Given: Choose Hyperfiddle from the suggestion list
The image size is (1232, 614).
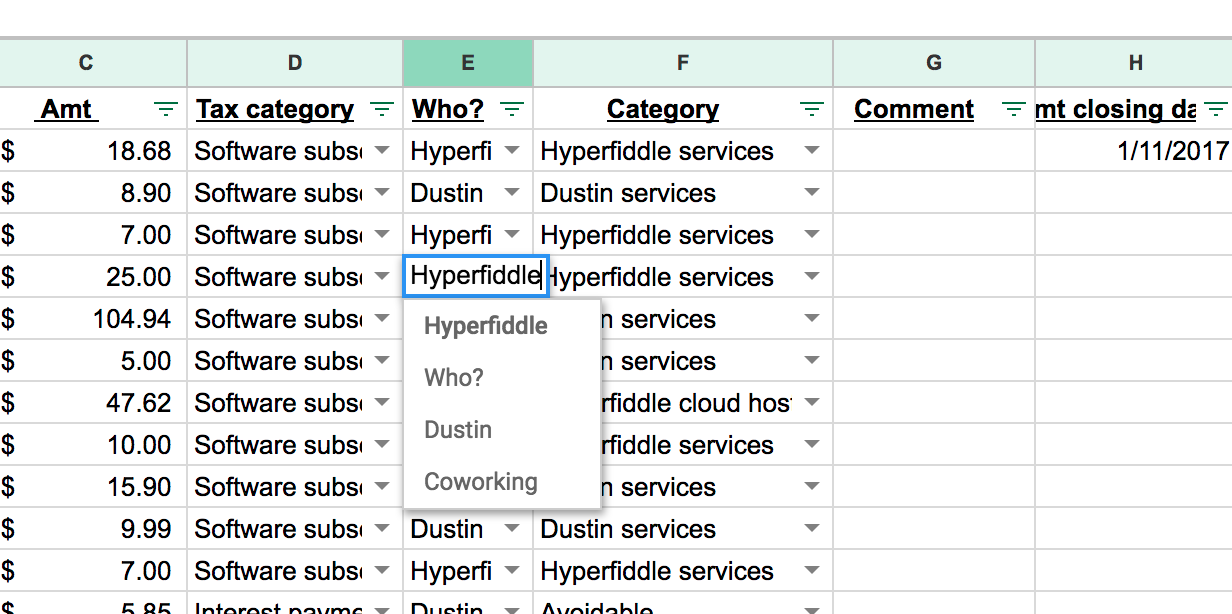Looking at the screenshot, I should (x=502, y=326).
